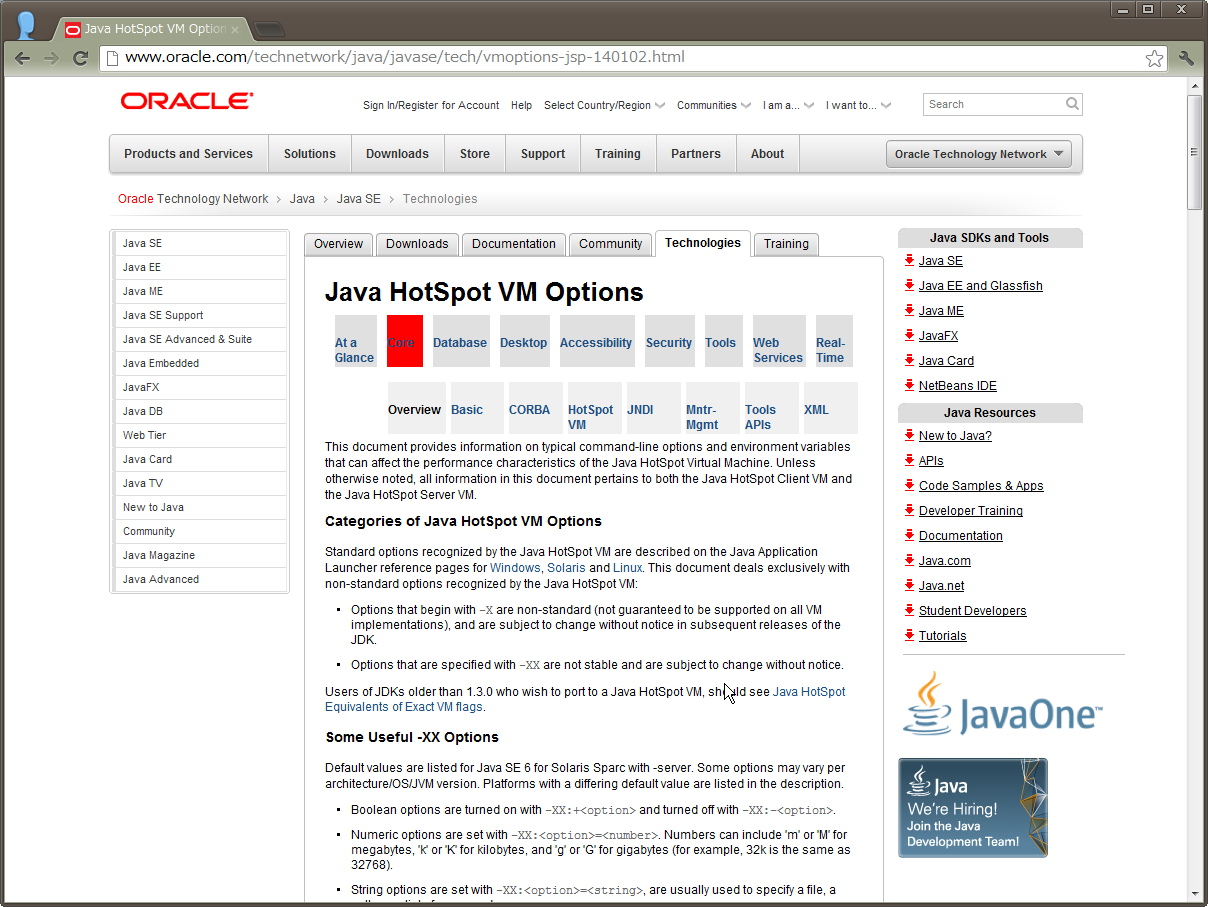Click red download arrow beside Java SE

point(909,260)
